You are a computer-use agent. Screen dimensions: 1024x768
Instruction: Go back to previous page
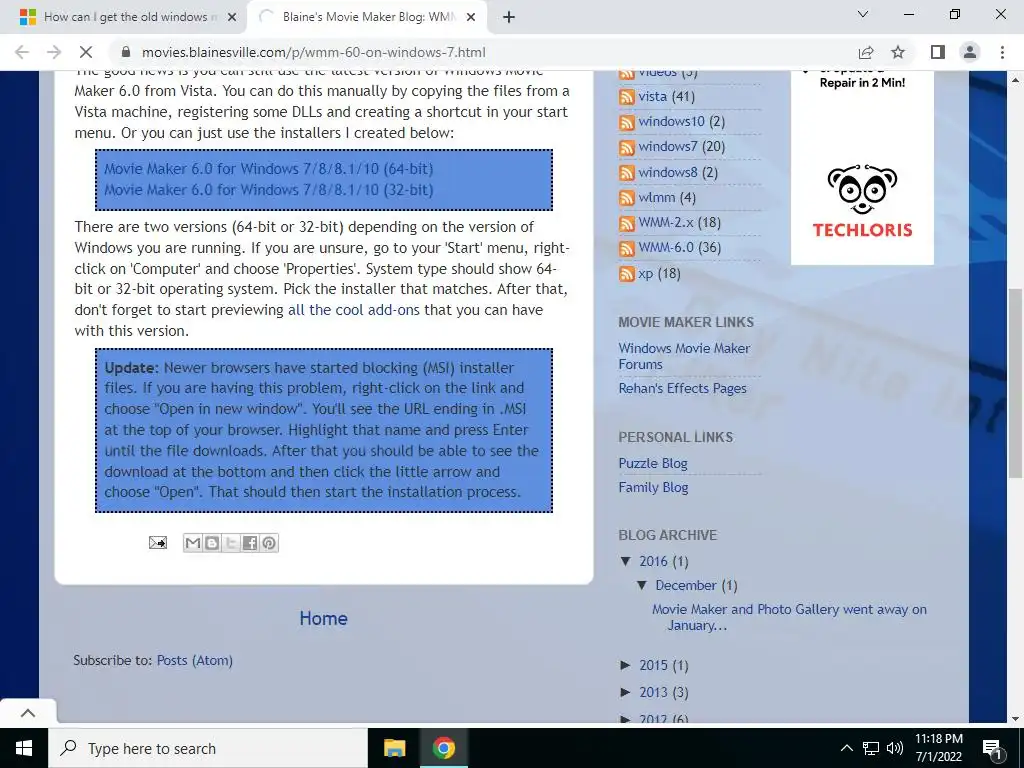[22, 52]
